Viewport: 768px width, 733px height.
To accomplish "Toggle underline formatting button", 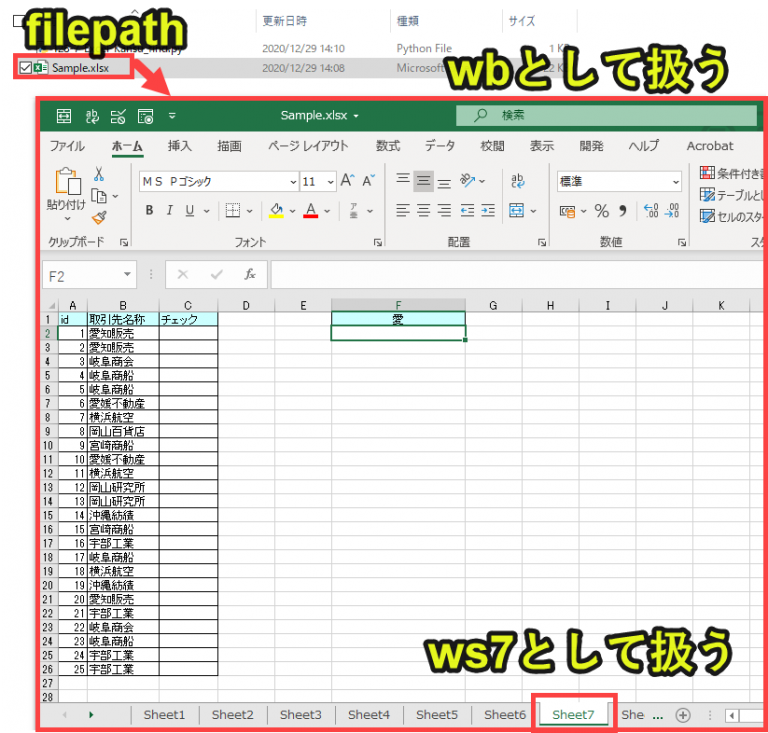I will click(x=190, y=211).
